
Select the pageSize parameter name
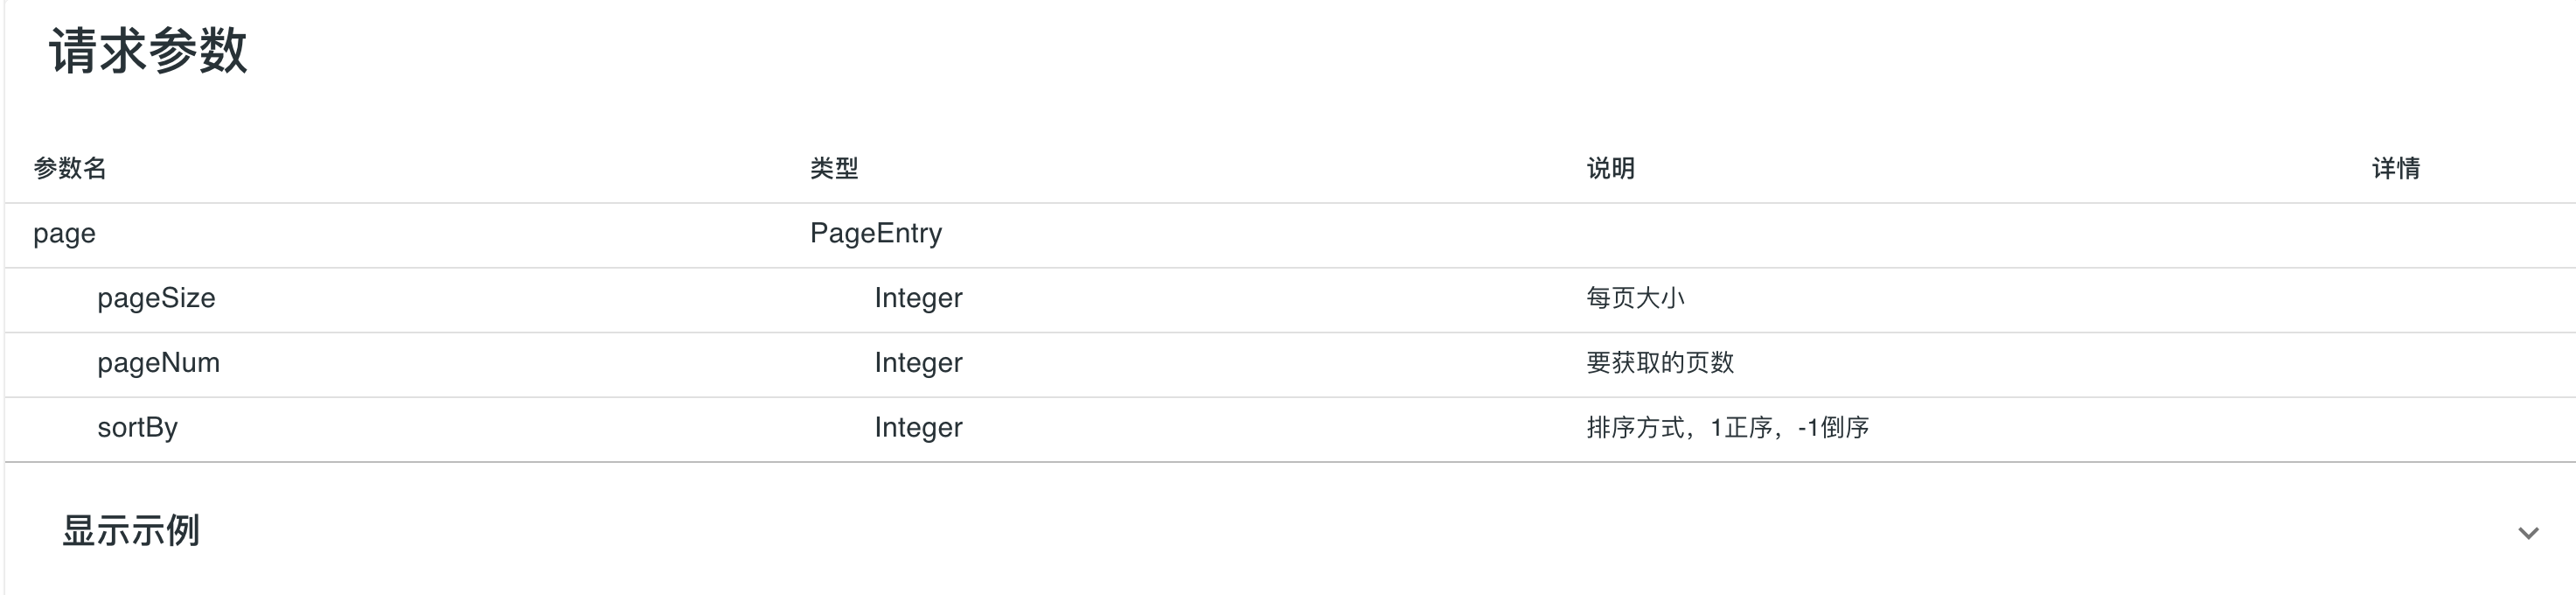tap(156, 299)
